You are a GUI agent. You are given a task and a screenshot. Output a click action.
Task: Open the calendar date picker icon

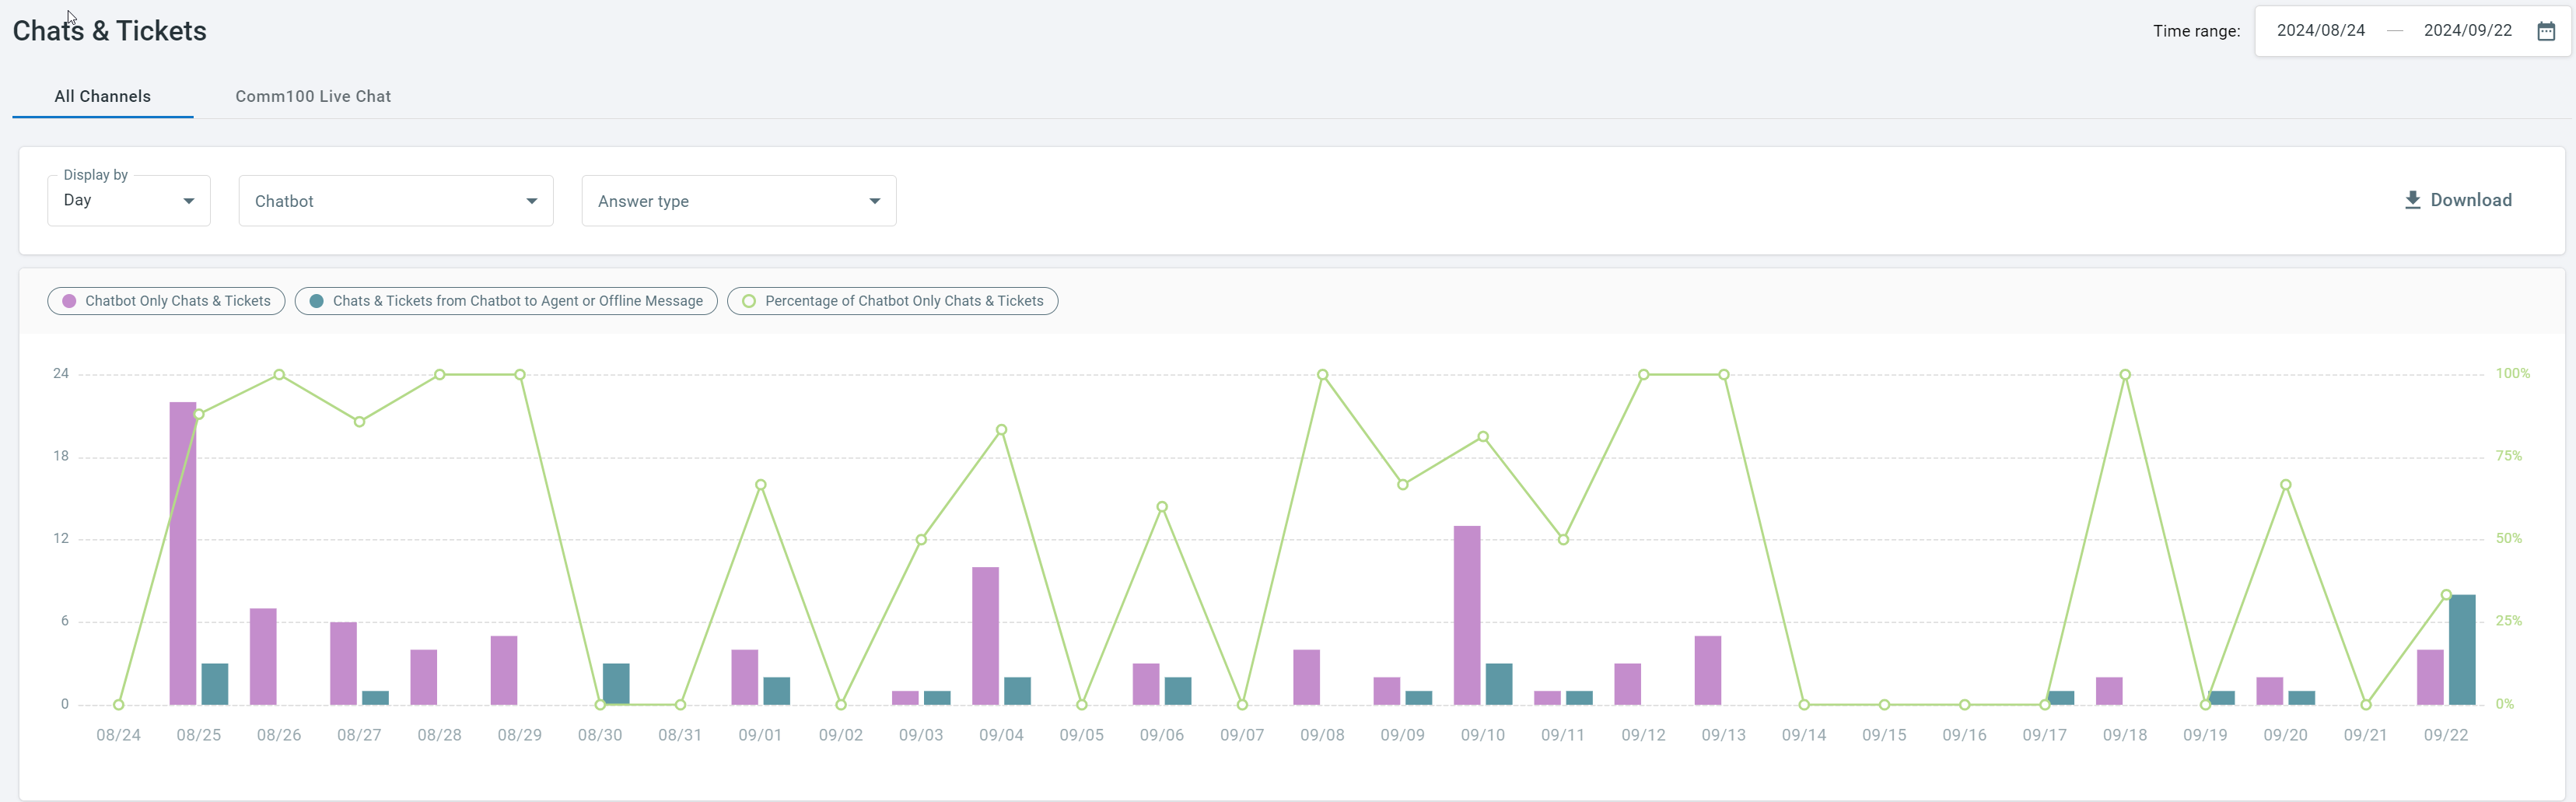[x=2546, y=31]
